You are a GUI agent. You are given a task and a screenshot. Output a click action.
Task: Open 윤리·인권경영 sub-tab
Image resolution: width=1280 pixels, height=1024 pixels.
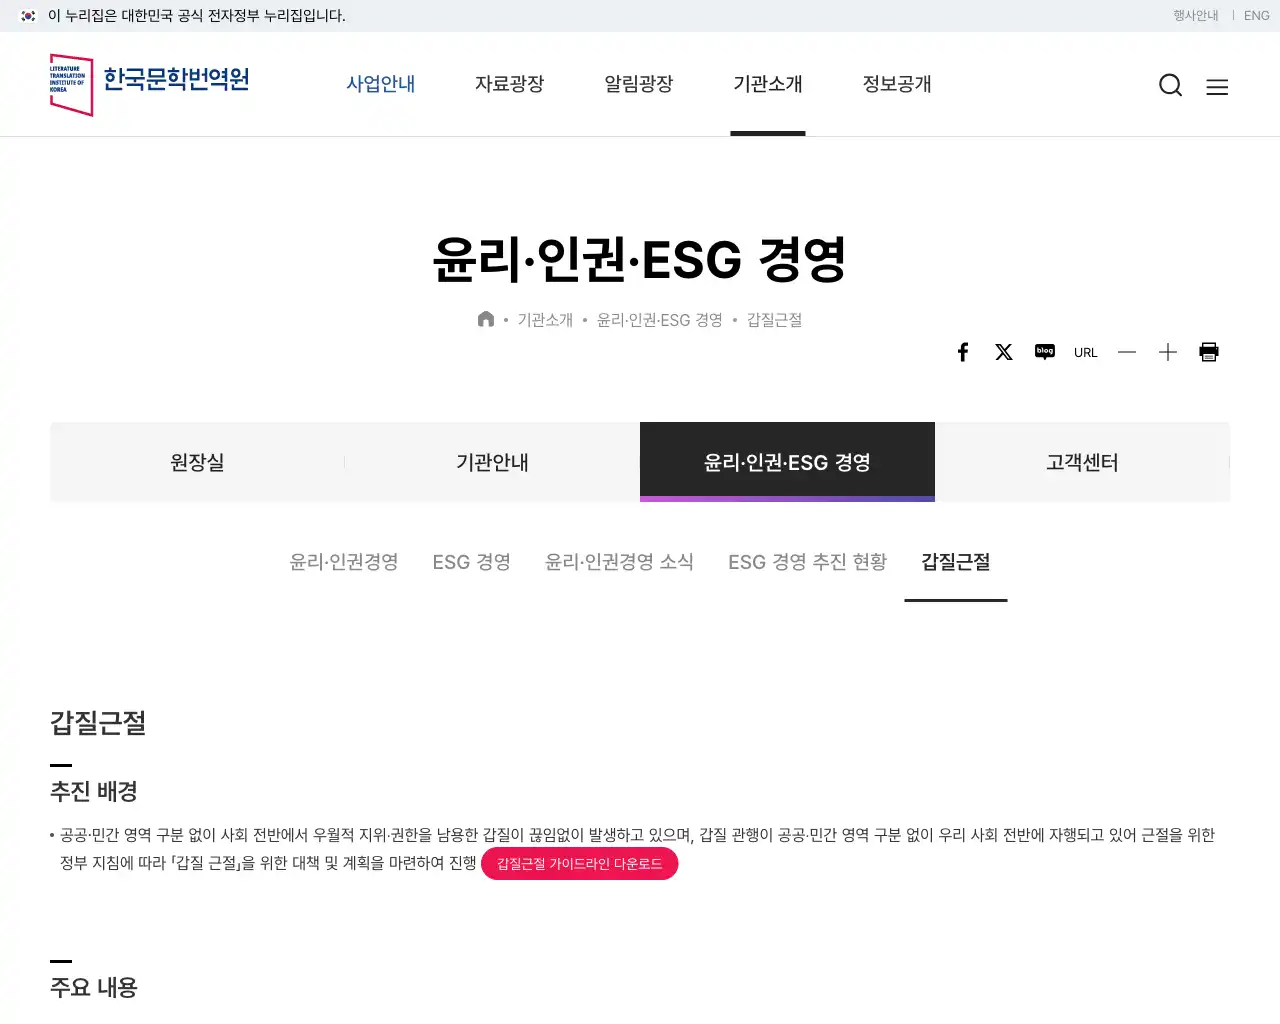(344, 562)
